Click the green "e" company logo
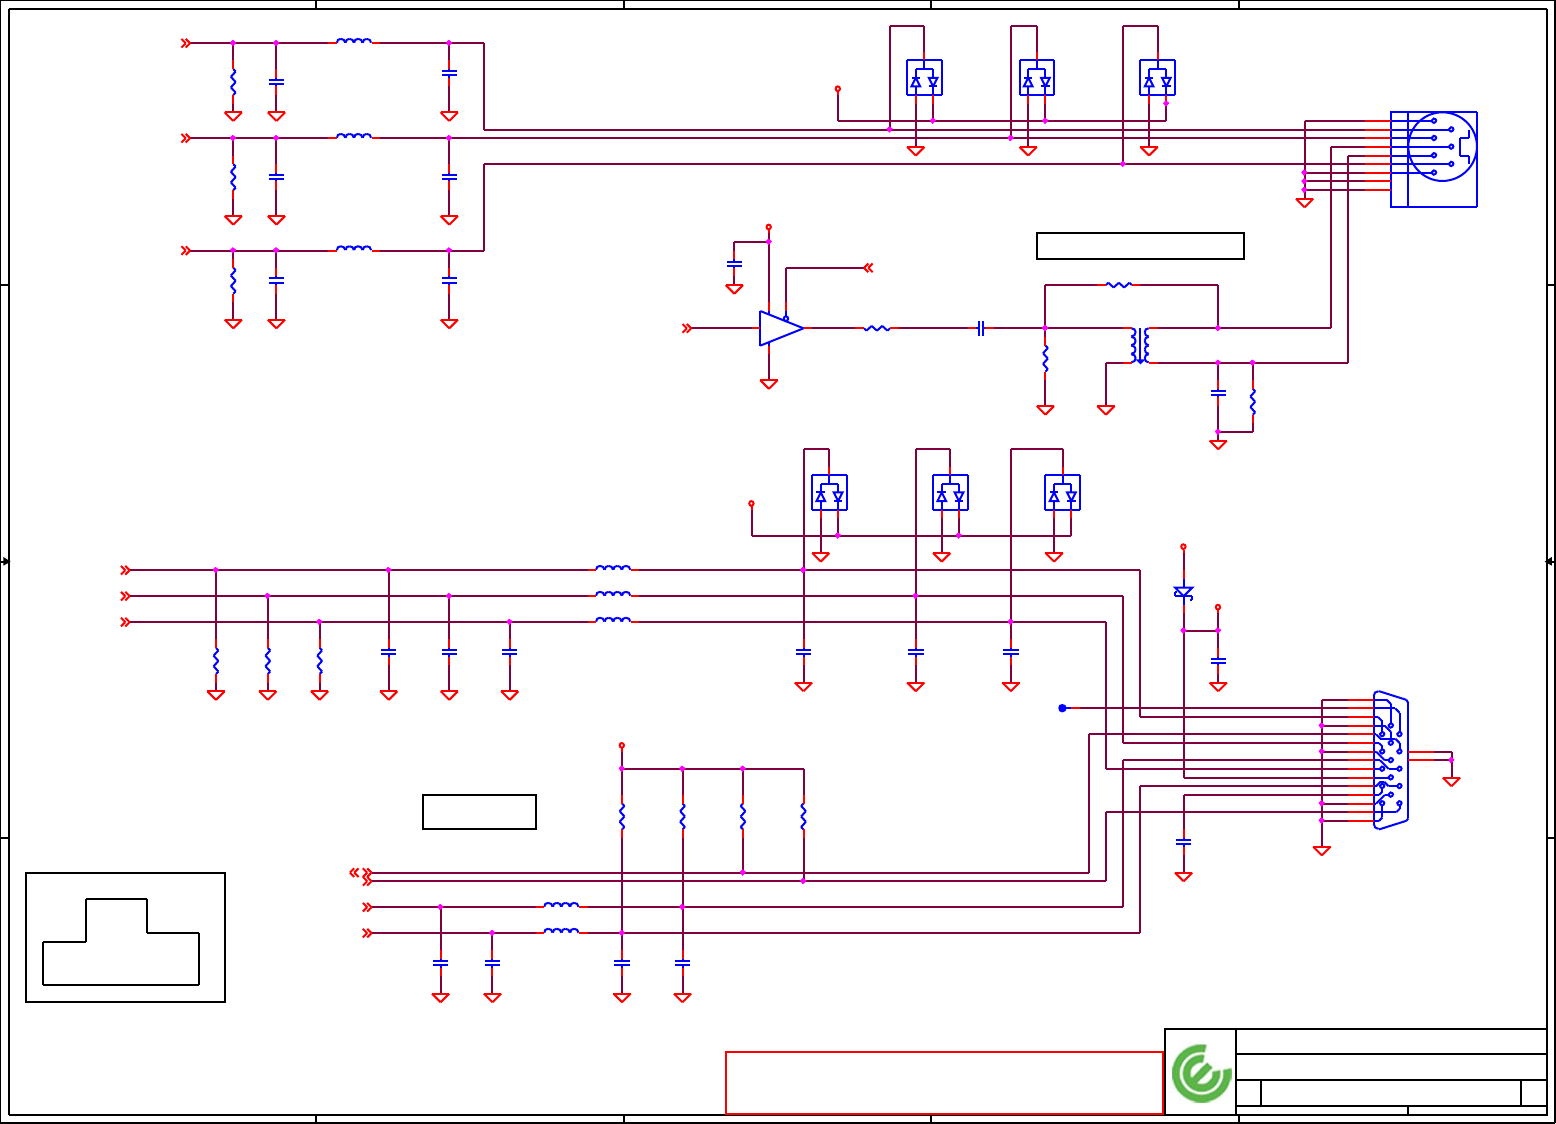 point(1201,1074)
